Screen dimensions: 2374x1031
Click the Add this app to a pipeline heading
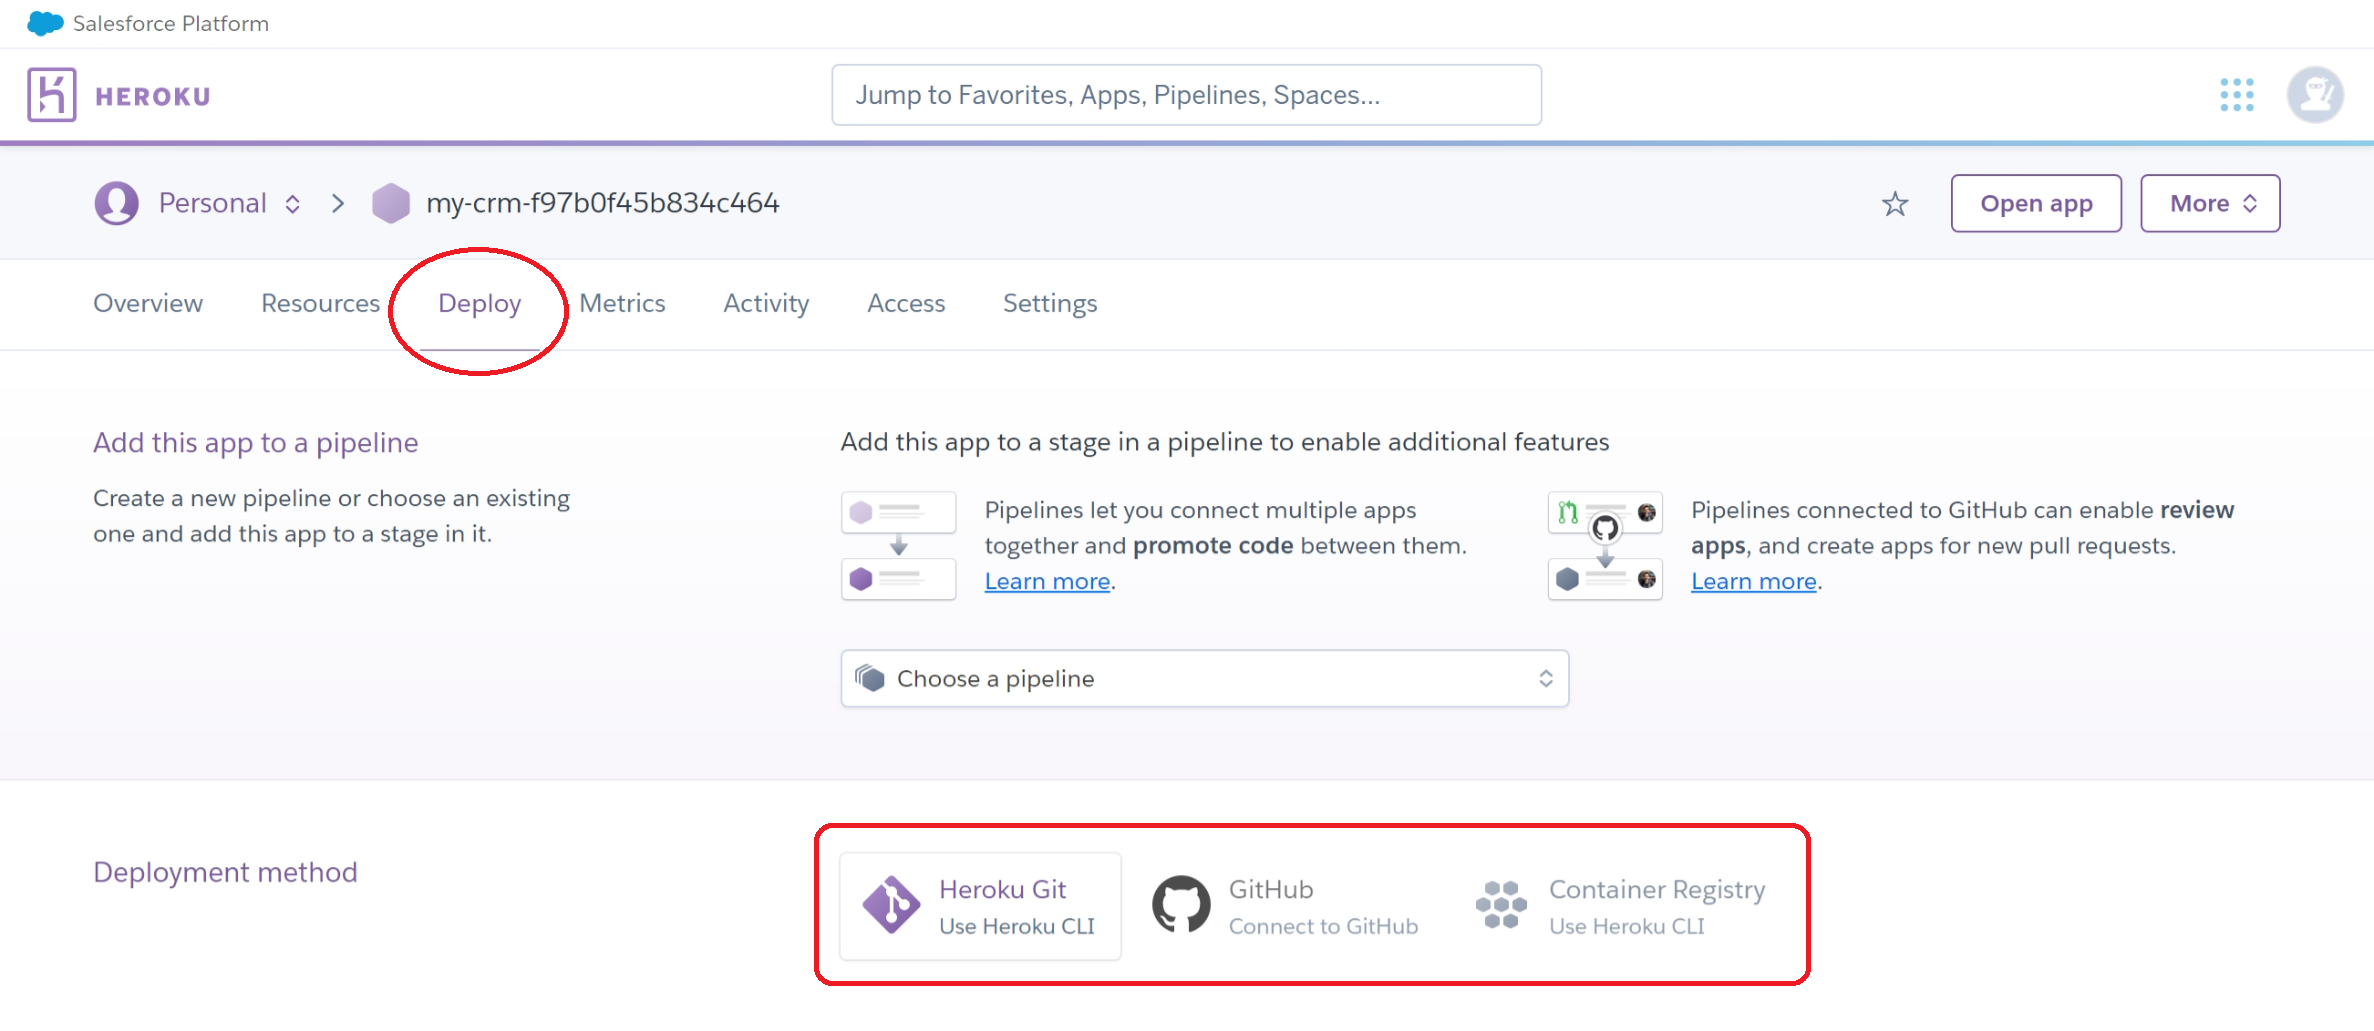click(x=255, y=443)
